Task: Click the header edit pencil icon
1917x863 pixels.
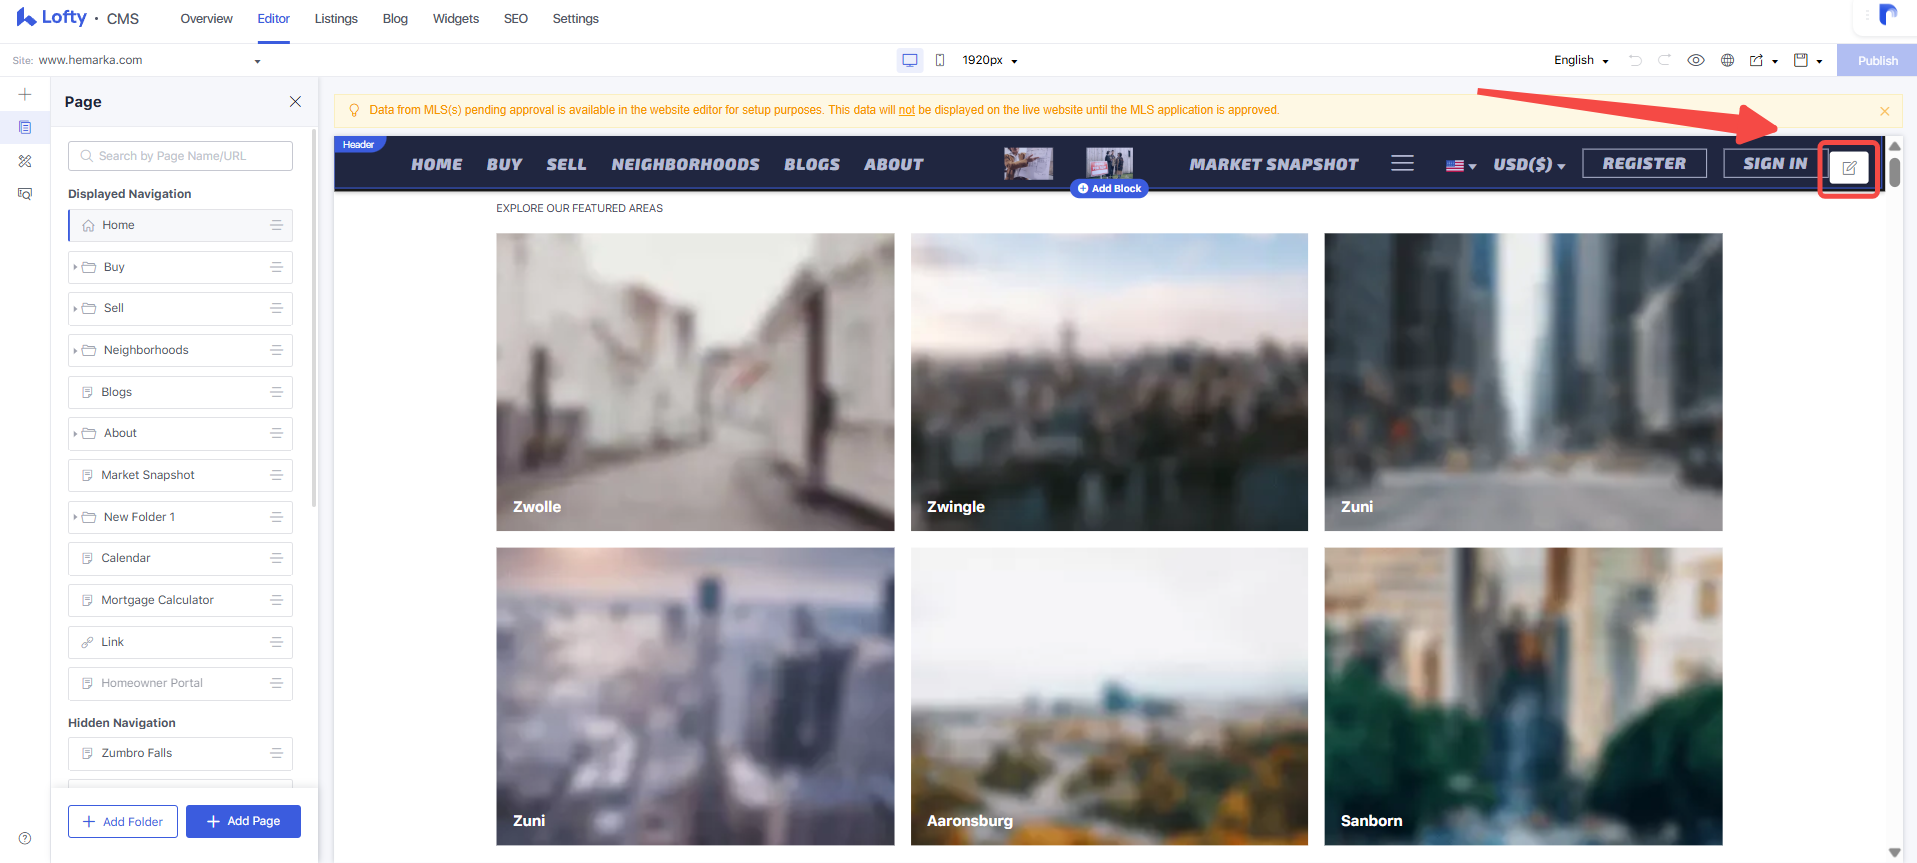Action: coord(1849,168)
